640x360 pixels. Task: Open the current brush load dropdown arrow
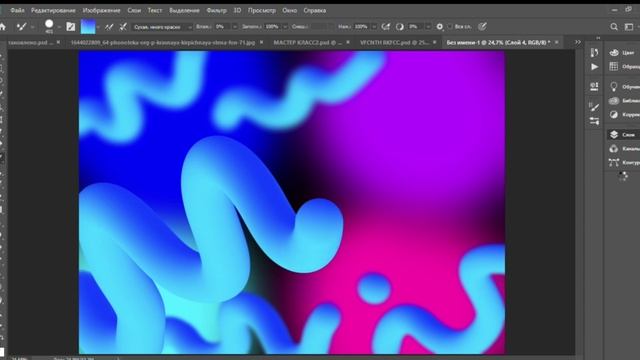98,27
